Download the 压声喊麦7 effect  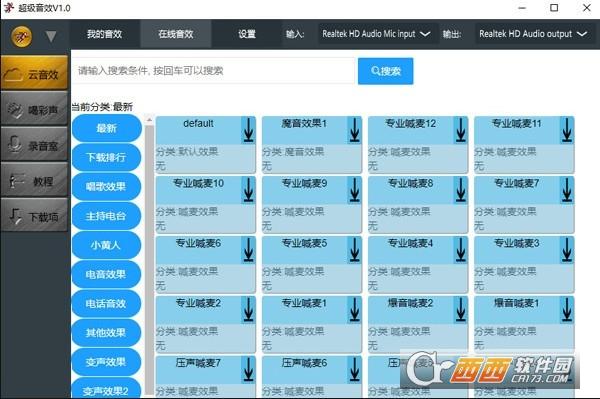coord(248,370)
